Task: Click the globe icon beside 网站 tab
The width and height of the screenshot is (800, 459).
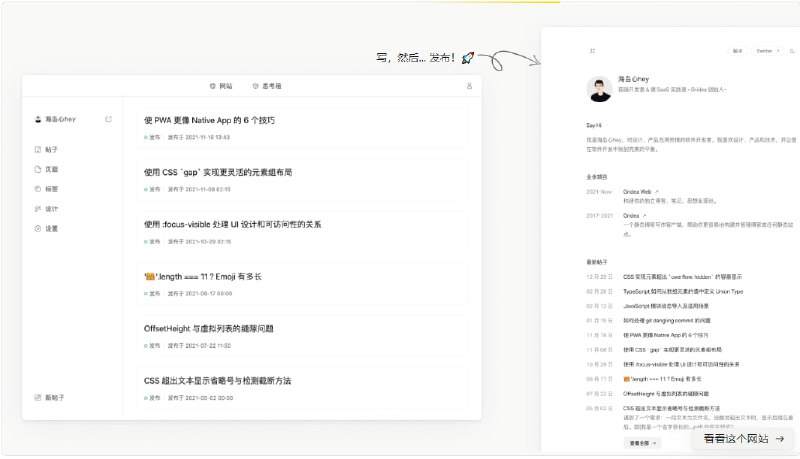Action: [213, 86]
